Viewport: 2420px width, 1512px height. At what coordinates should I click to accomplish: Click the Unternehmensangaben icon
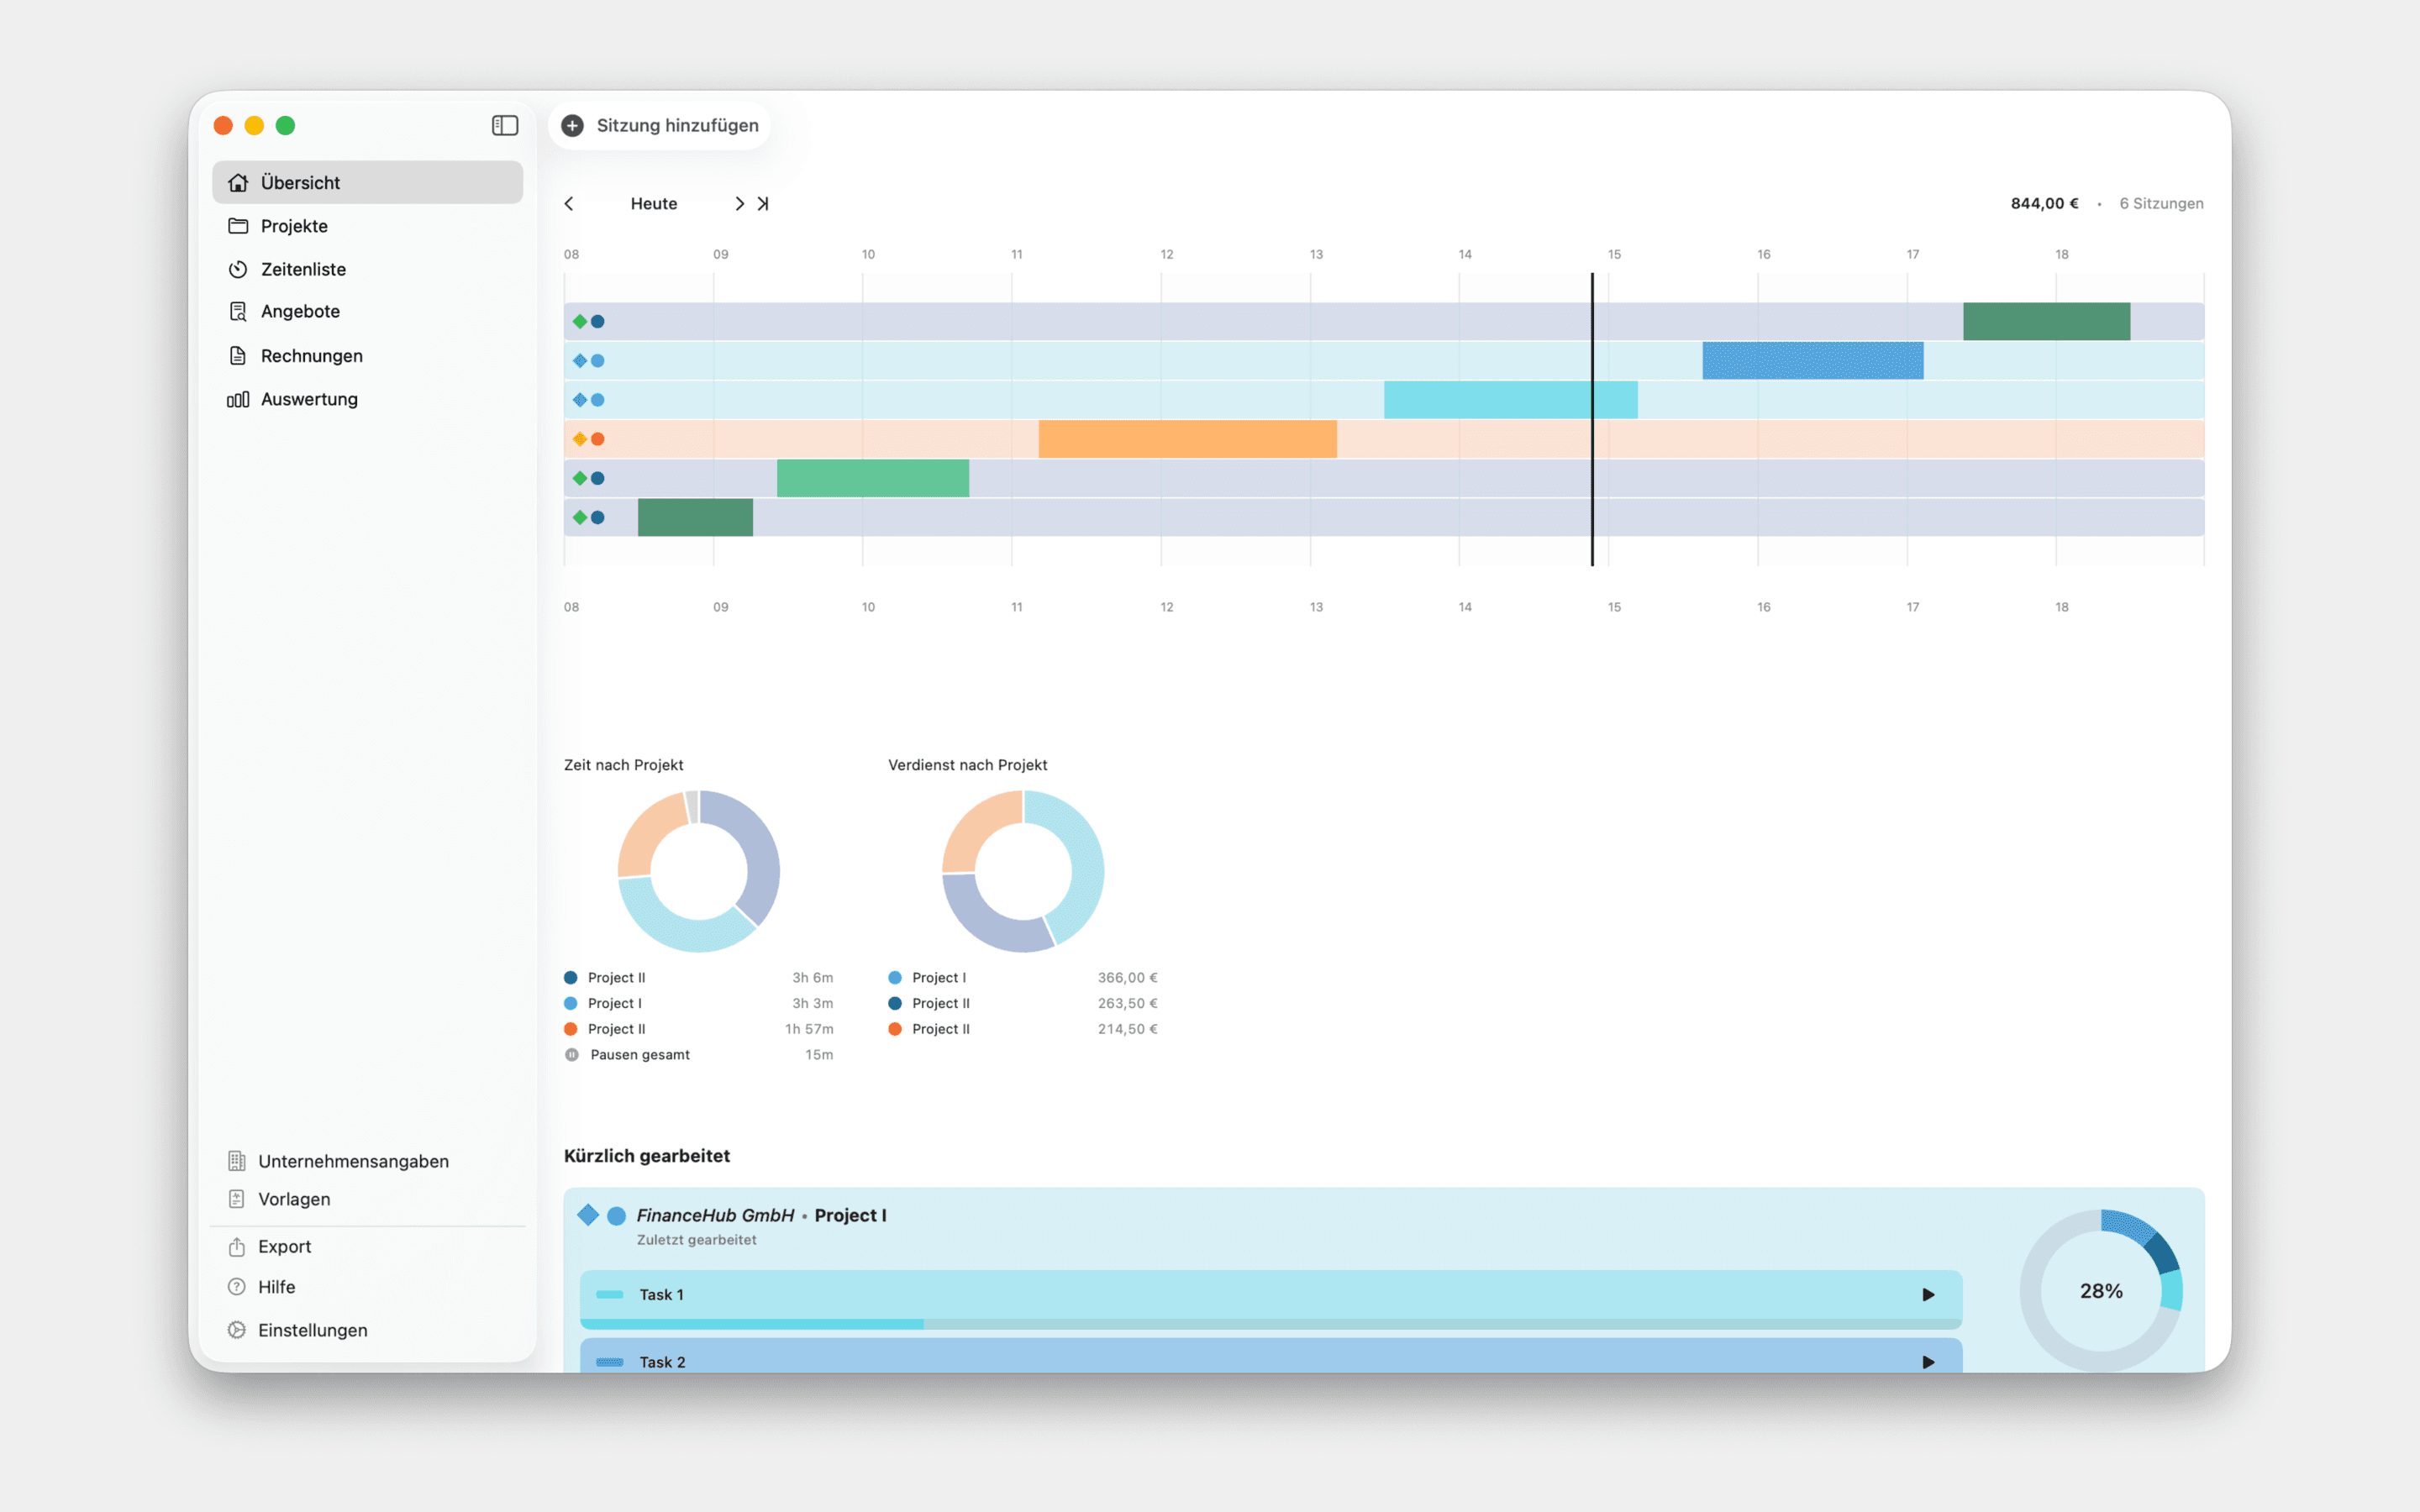pyautogui.click(x=236, y=1160)
